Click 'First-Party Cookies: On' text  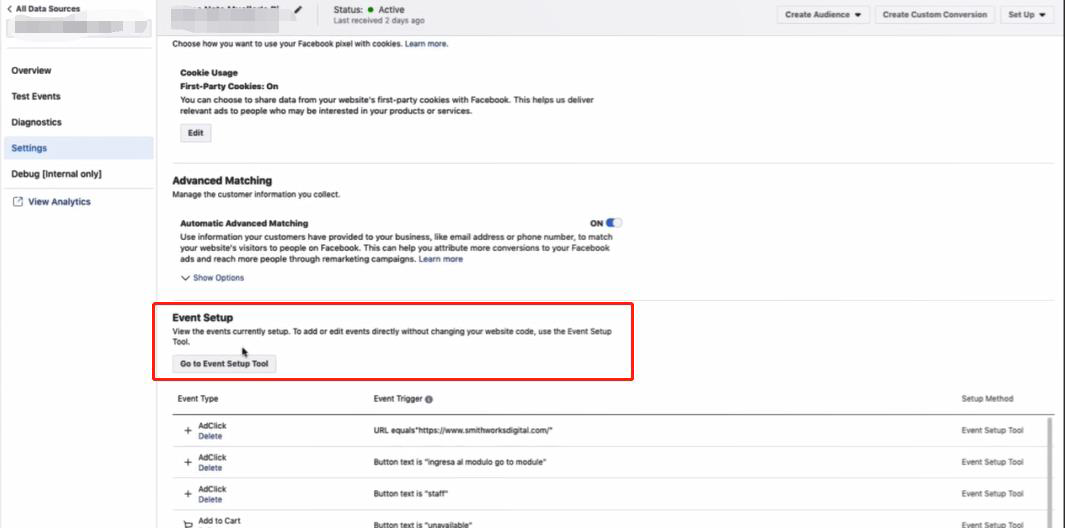229,86
